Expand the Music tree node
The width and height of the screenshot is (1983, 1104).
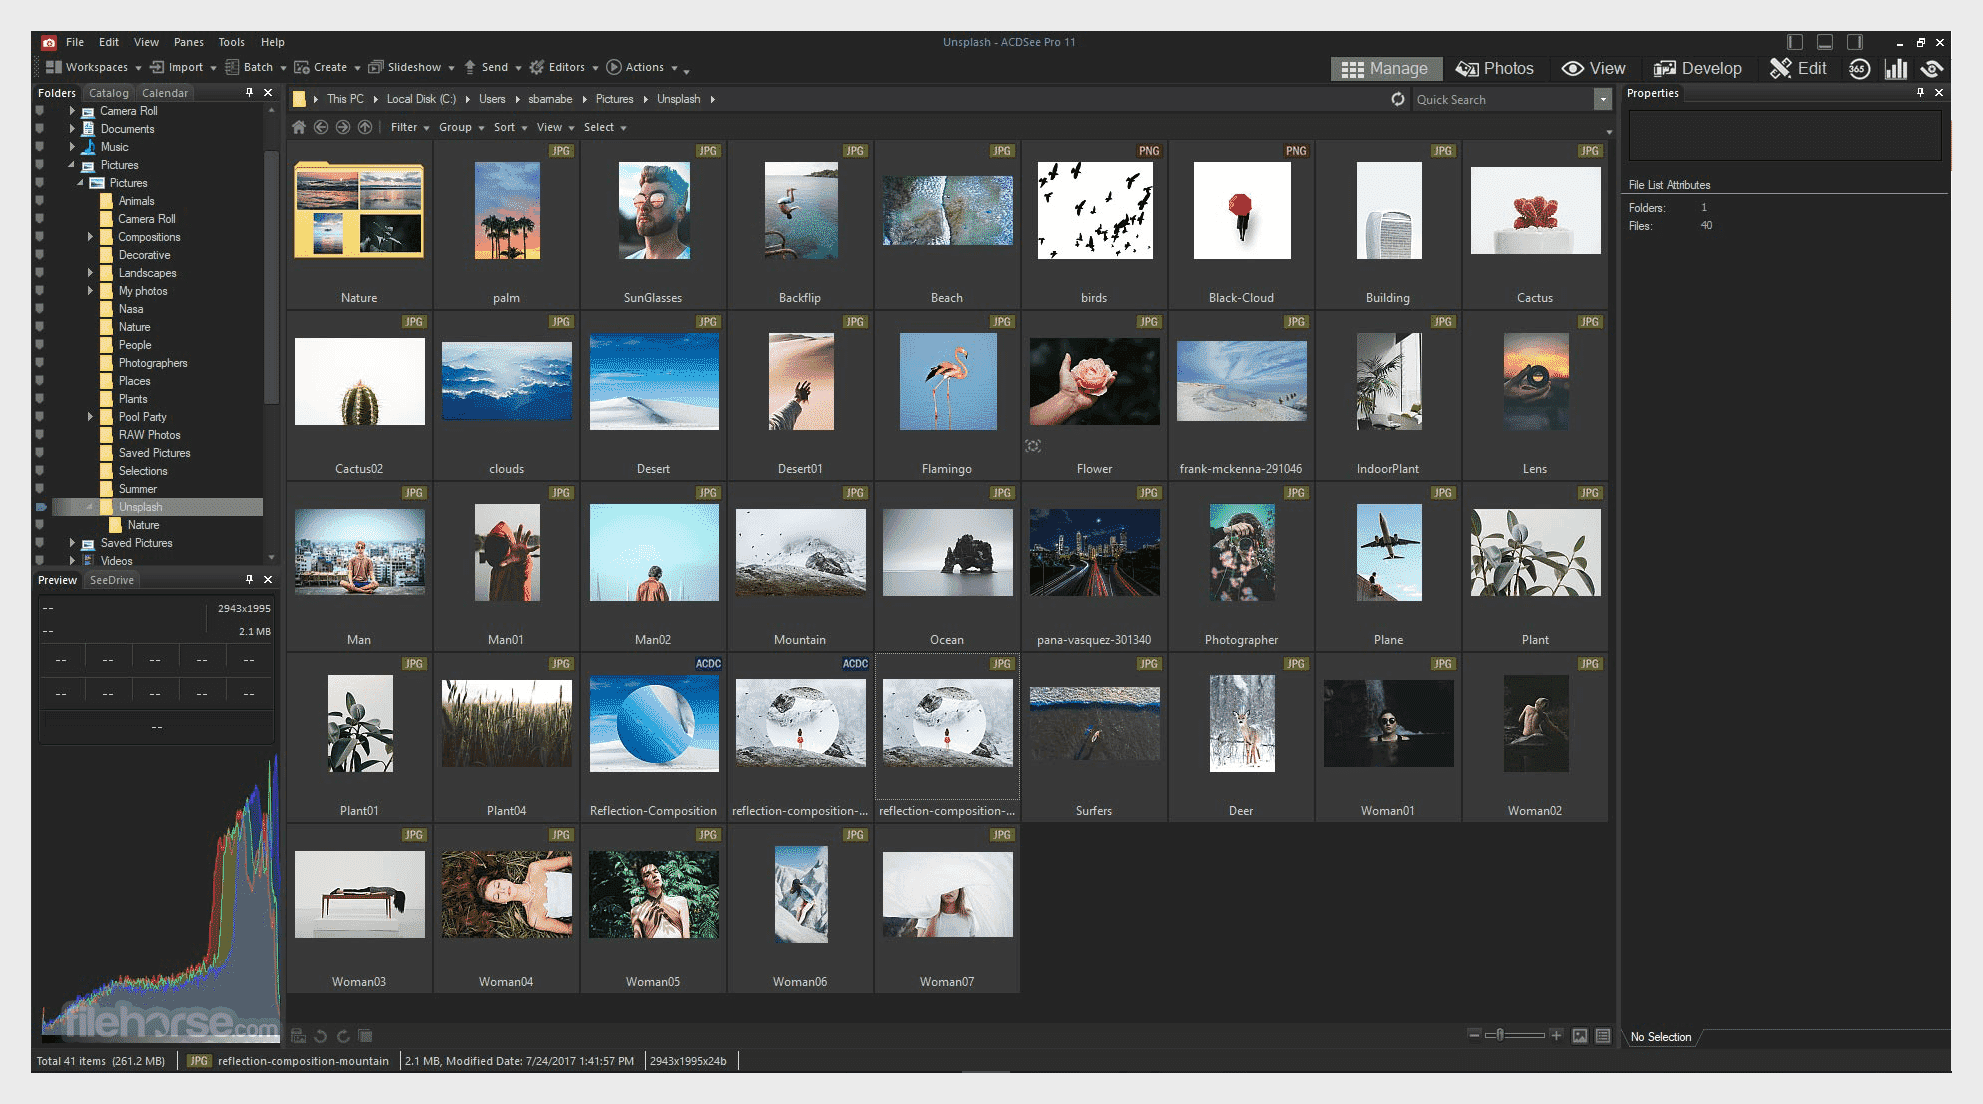click(x=72, y=147)
